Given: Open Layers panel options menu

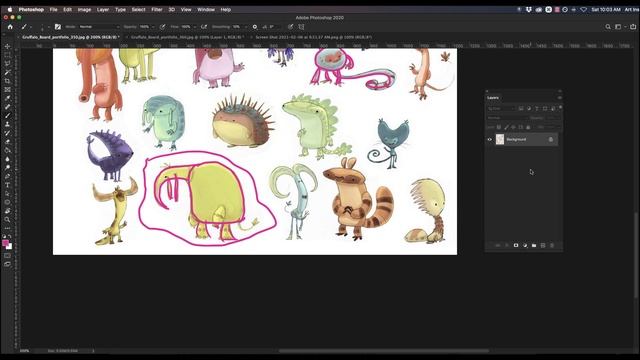Looking at the screenshot, I should [560, 98].
